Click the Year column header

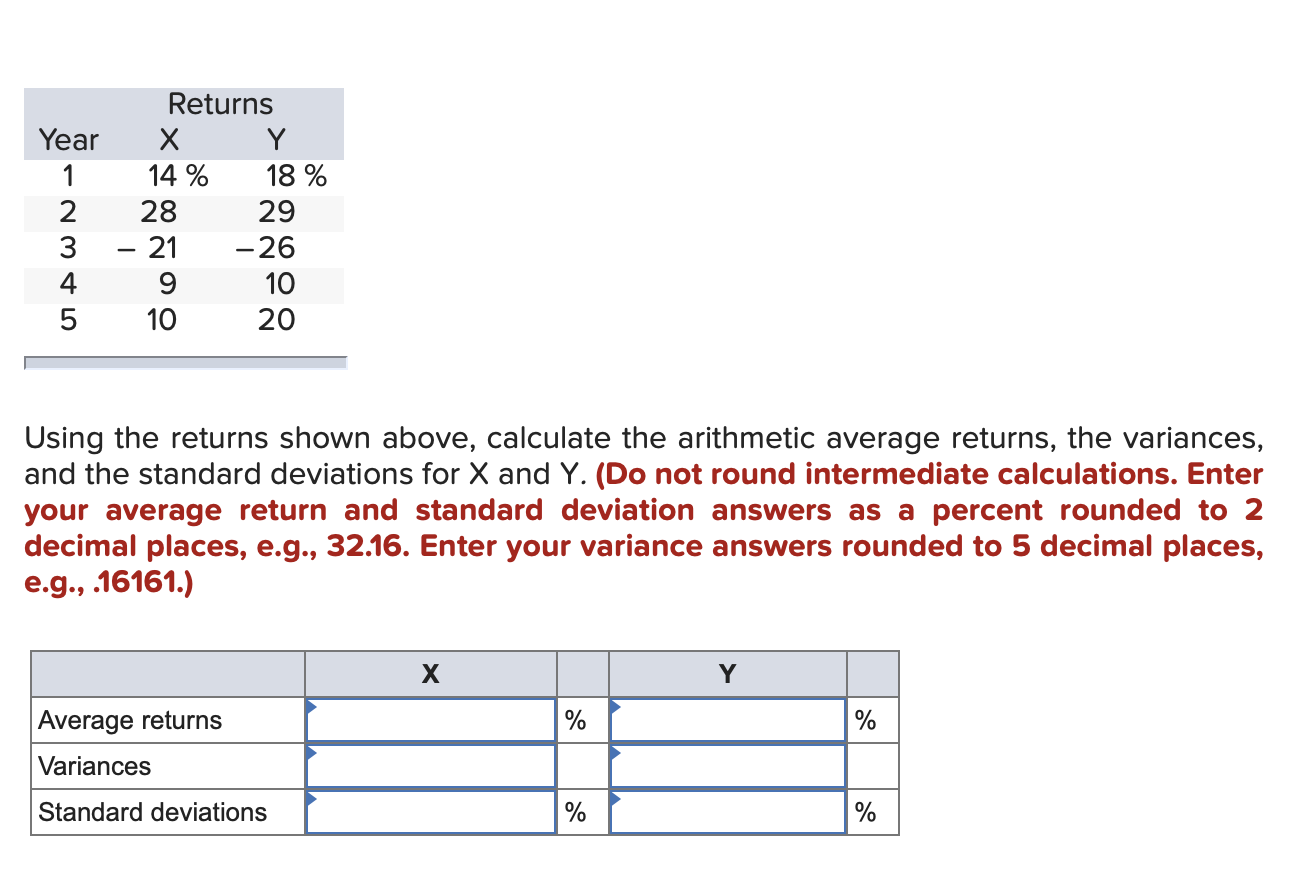tap(68, 140)
